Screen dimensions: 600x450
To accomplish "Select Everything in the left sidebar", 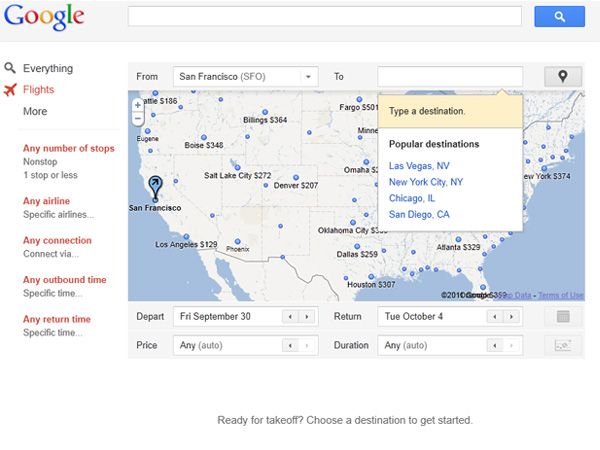I will 48,69.
